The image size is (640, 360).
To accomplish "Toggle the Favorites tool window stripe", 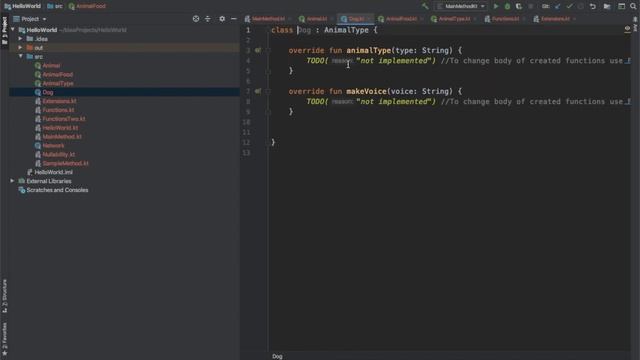I will click(4, 339).
